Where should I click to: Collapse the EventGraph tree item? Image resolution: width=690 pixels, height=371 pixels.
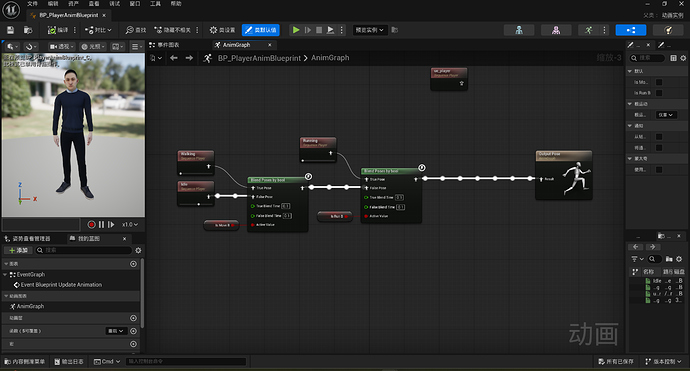point(5,274)
